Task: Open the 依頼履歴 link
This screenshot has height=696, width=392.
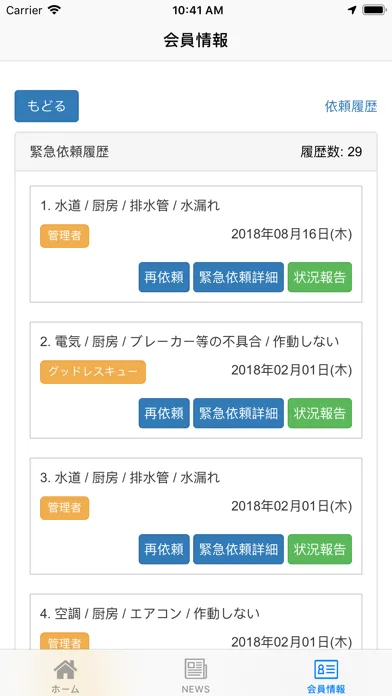Action: [x=351, y=107]
